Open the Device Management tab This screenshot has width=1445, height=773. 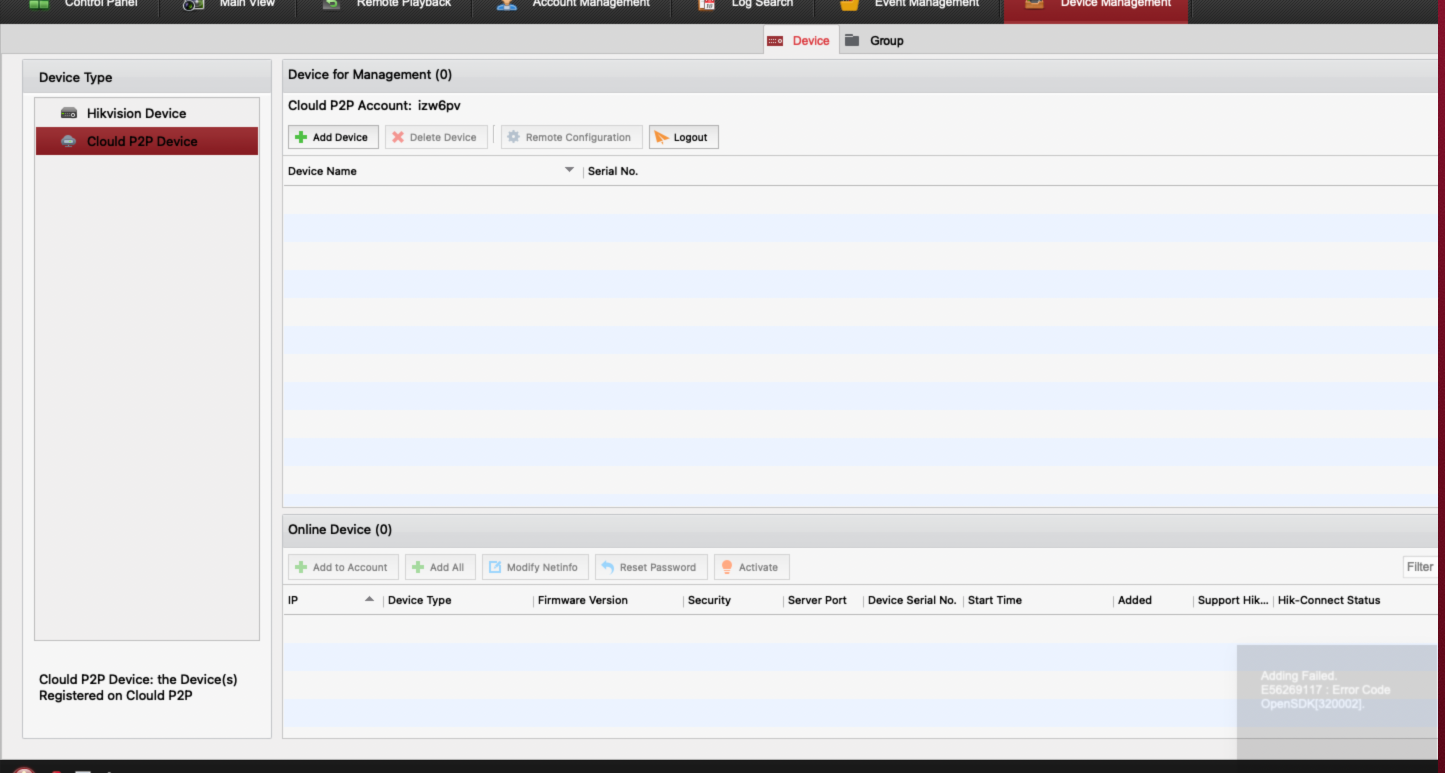coord(1098,6)
